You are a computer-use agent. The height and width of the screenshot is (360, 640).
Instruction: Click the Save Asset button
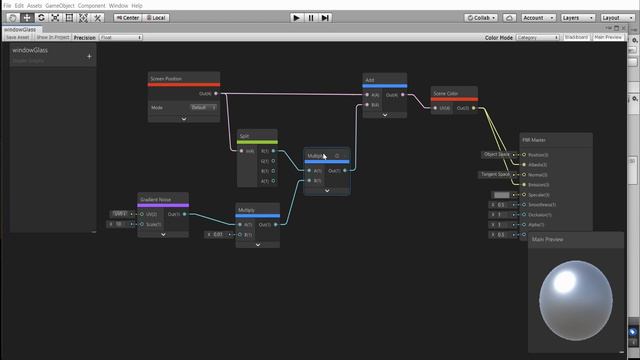[x=17, y=37]
